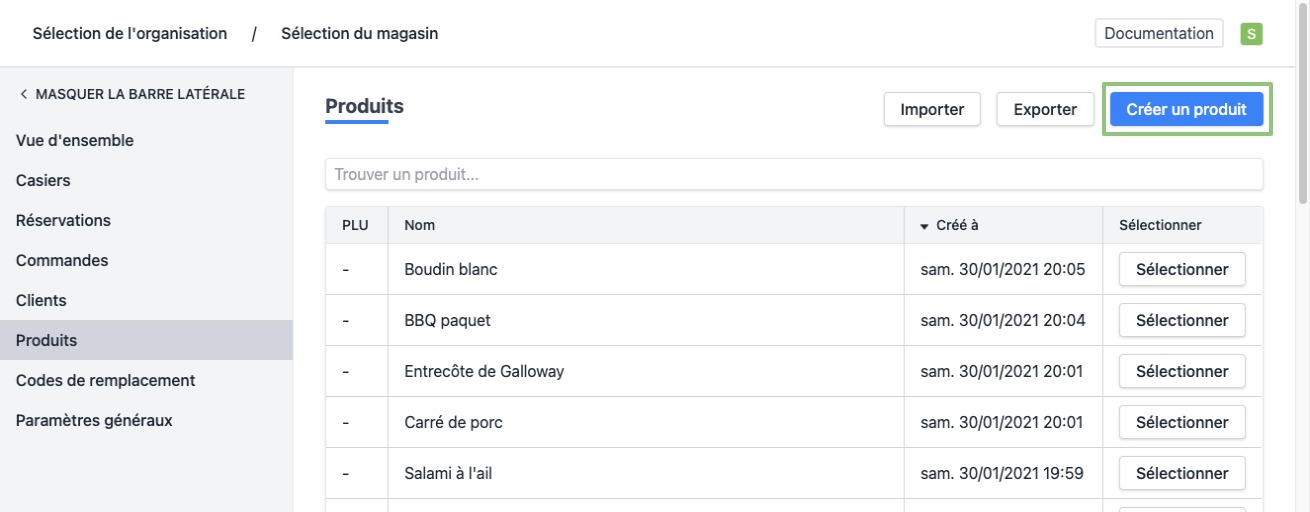Select the Entrecôte de Galloway product
The width and height of the screenshot is (1310, 512).
1181,371
